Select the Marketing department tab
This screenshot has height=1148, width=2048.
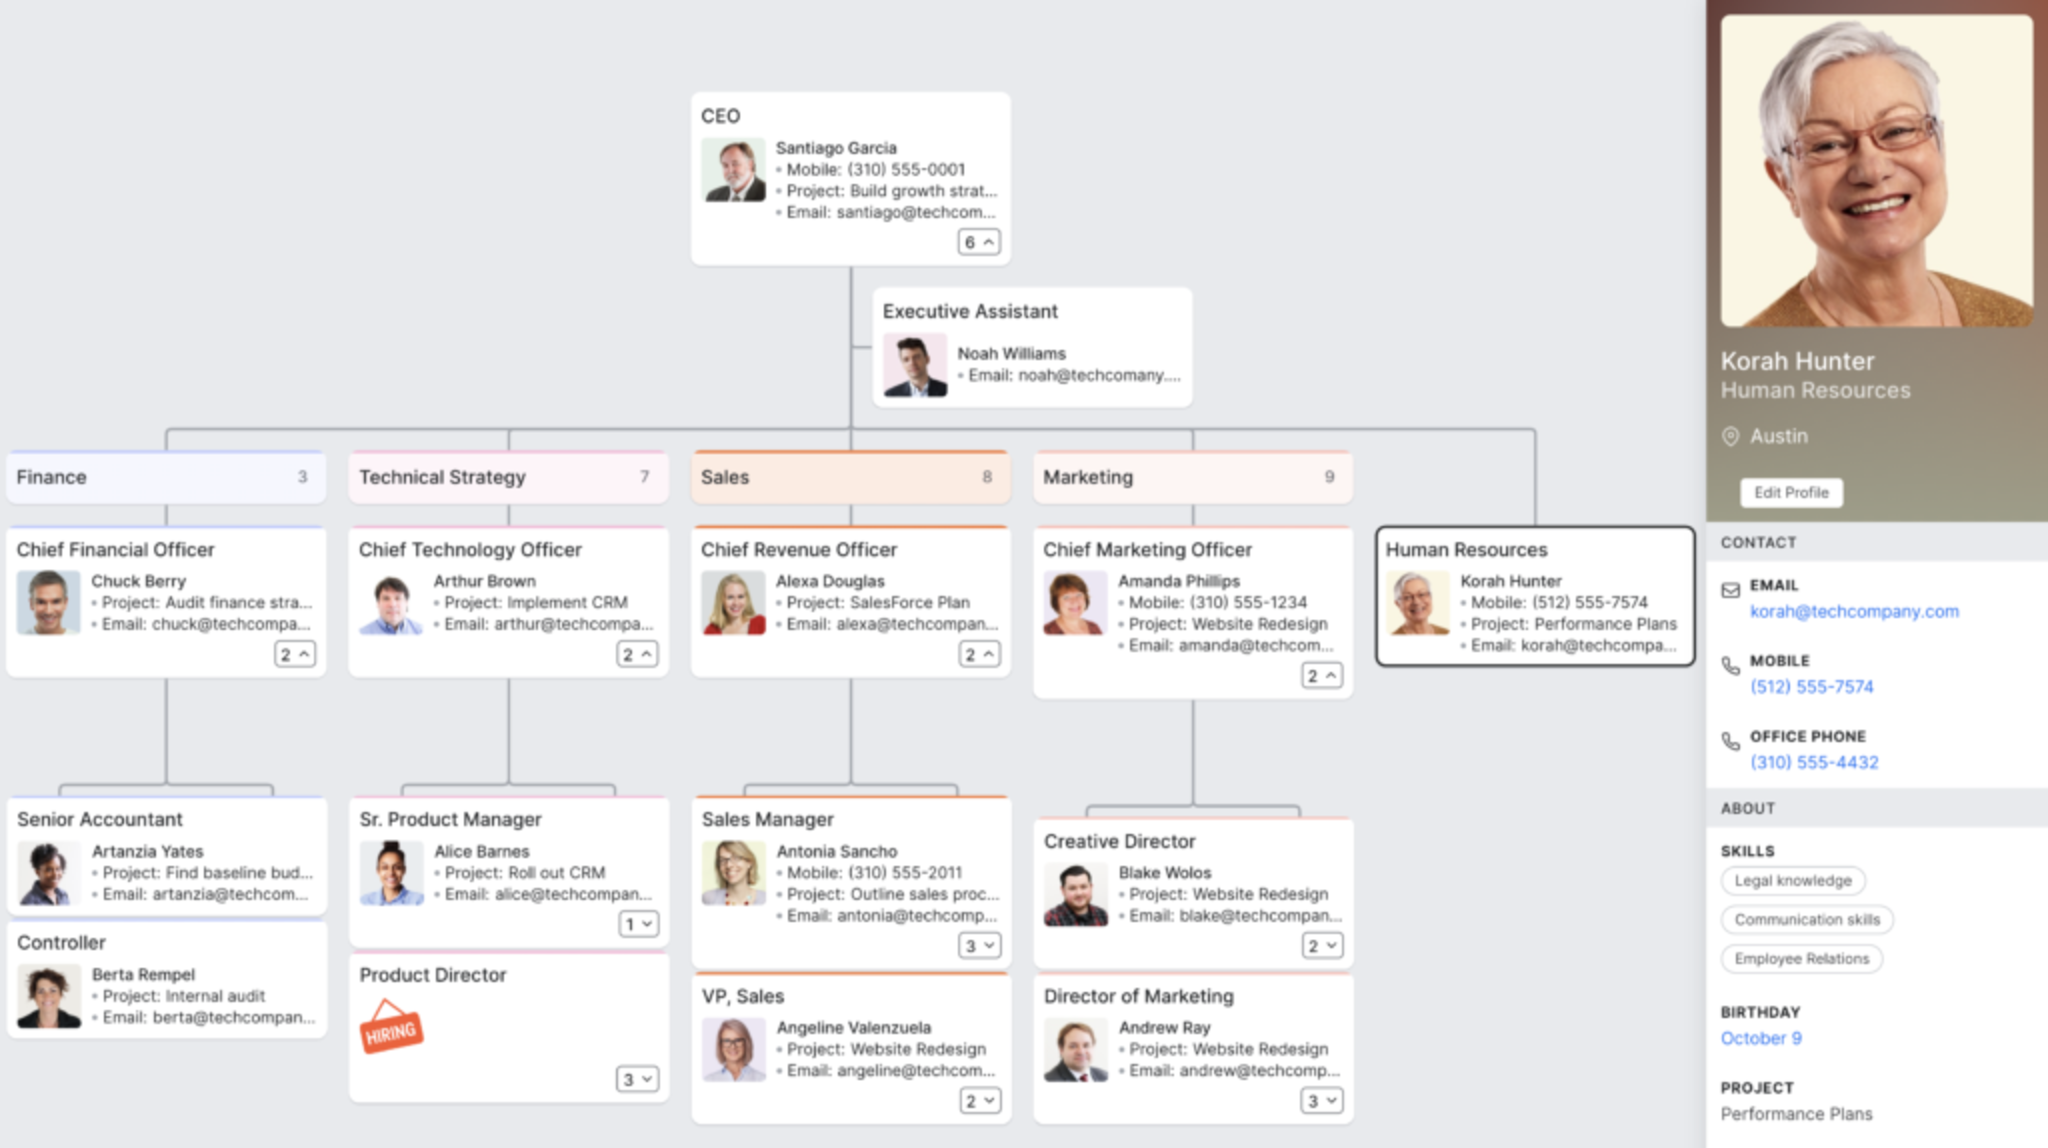1187,477
